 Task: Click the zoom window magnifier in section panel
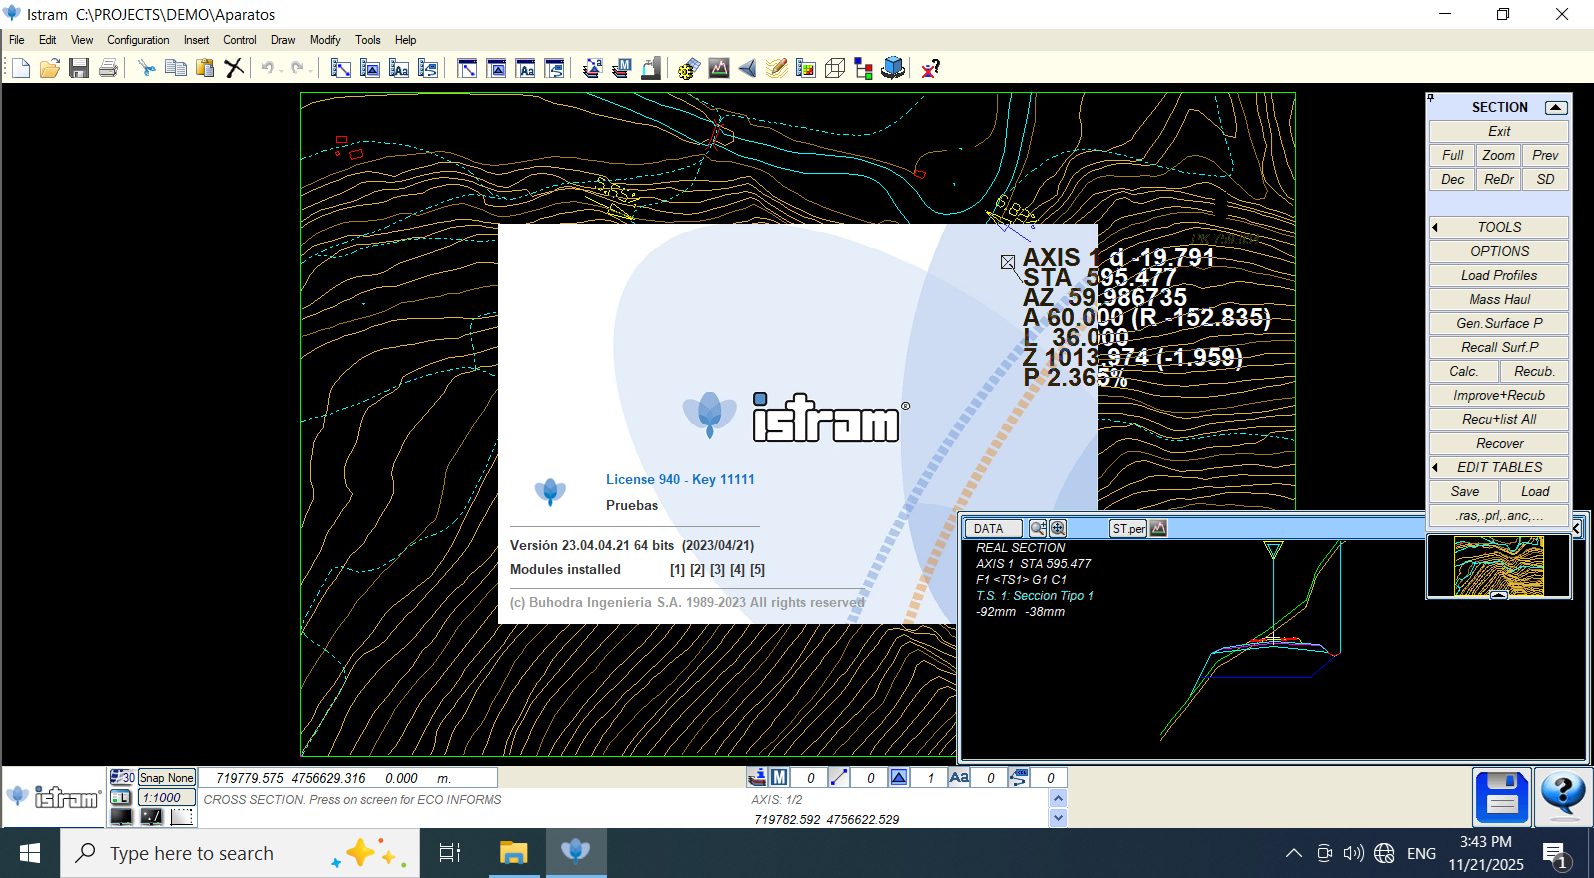tap(1038, 528)
